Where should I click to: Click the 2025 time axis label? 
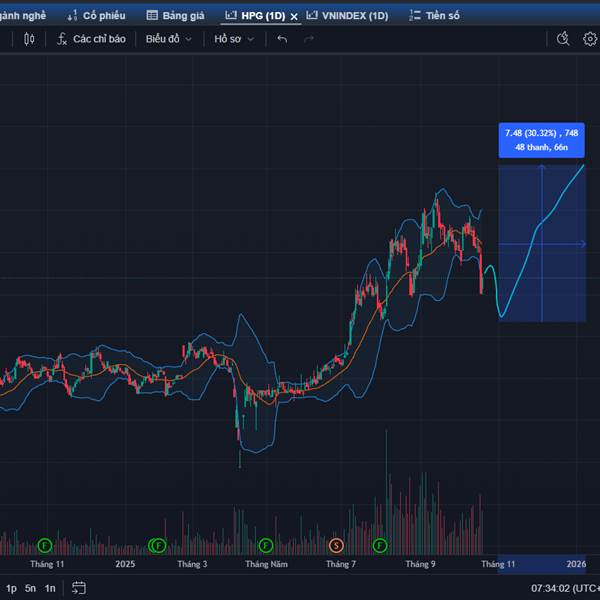coord(125,564)
